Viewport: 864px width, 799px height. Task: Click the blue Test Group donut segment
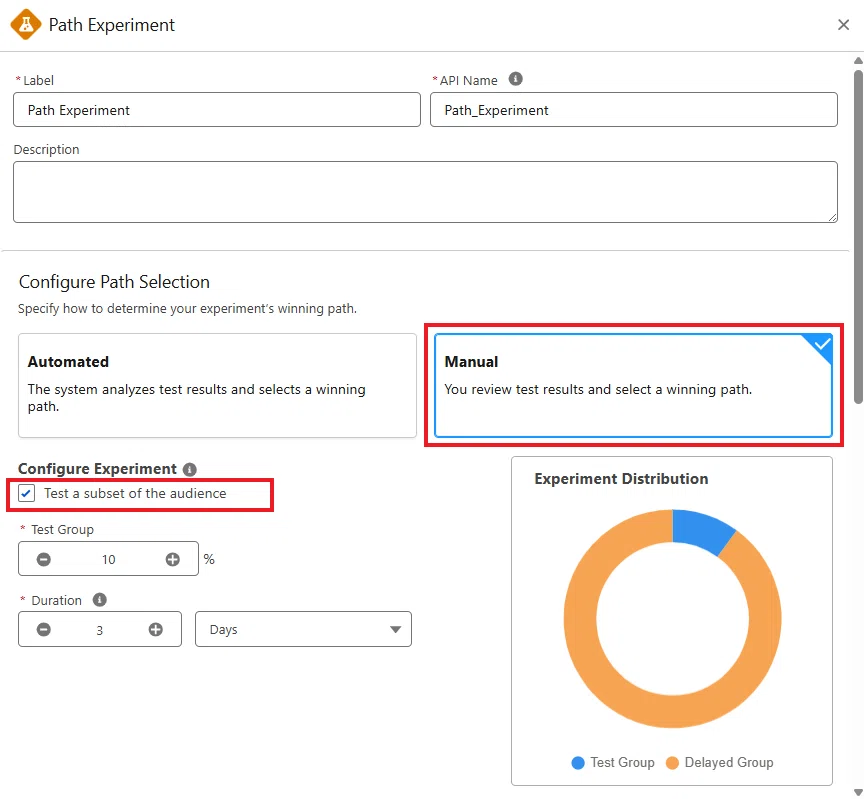click(700, 529)
